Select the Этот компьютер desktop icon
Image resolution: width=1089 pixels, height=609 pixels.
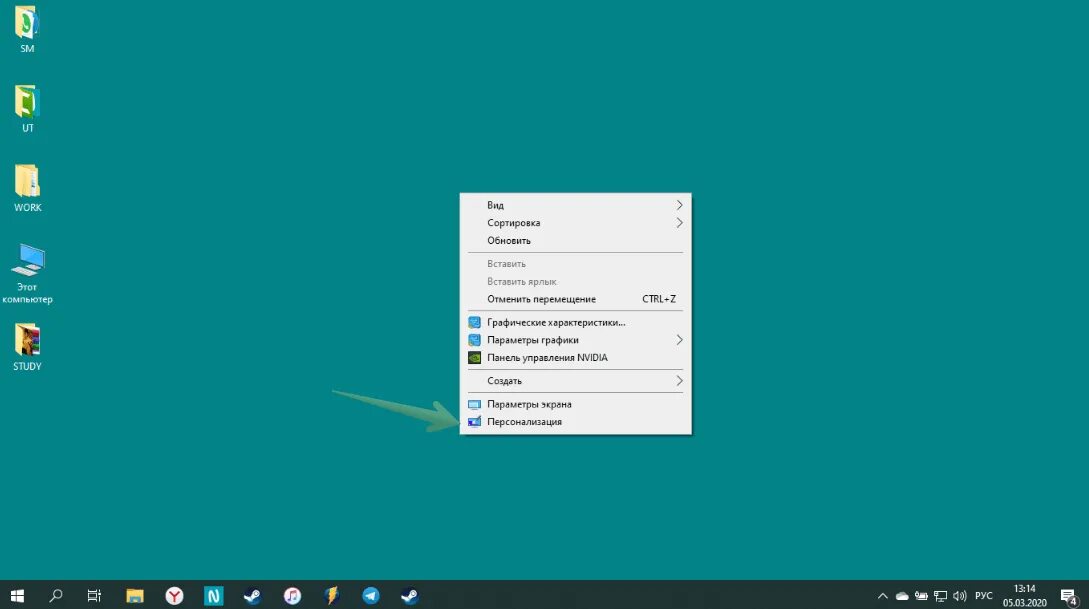[x=27, y=274]
